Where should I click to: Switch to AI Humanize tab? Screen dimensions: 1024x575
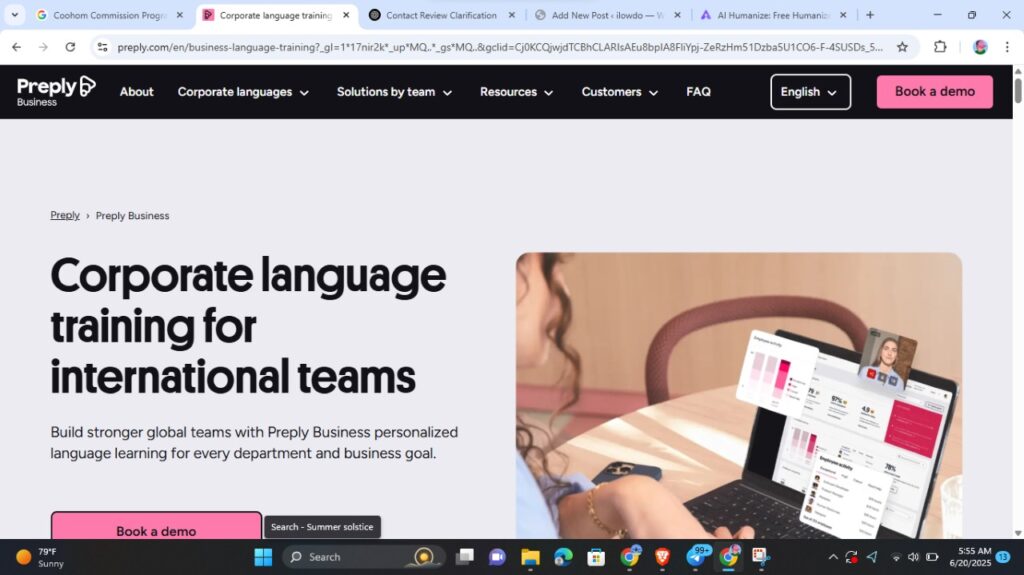click(x=773, y=15)
